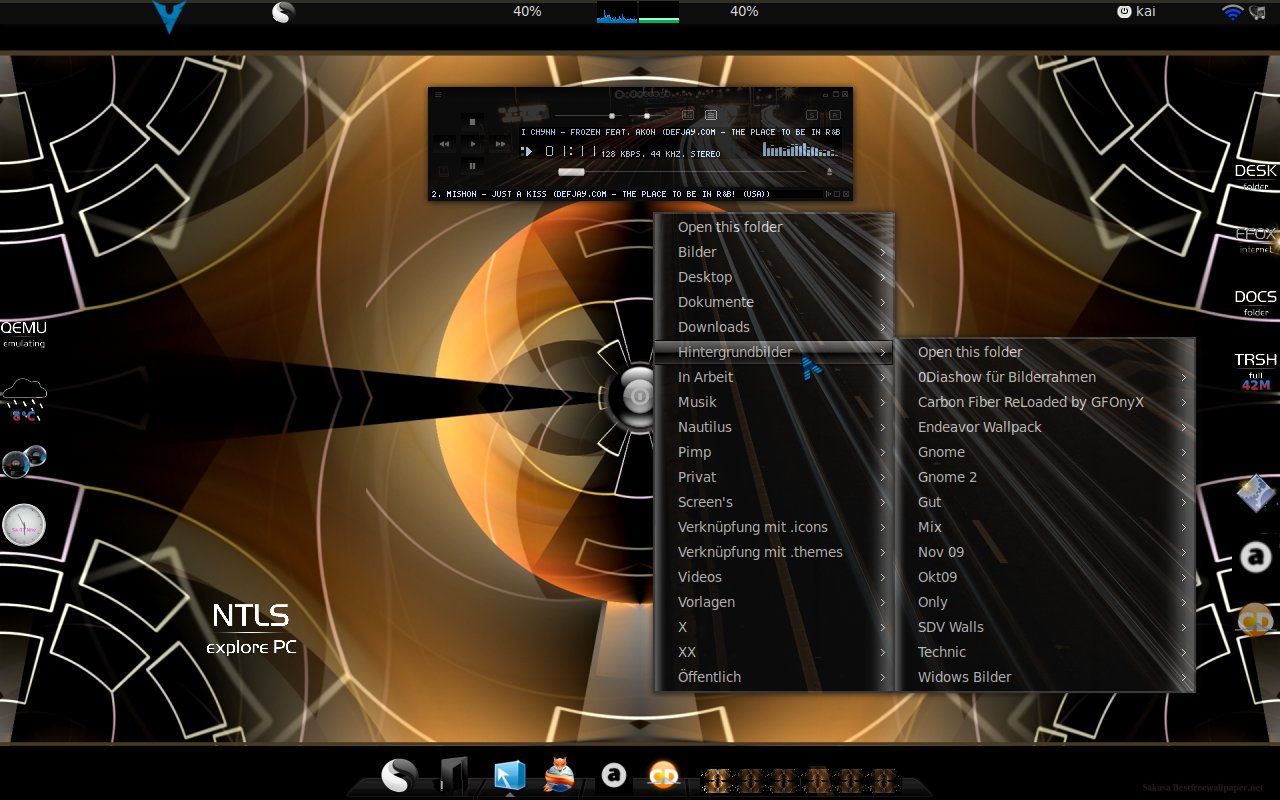Screen dimensions: 1280x800
Task: Stop playback in the music player
Action: [472, 121]
